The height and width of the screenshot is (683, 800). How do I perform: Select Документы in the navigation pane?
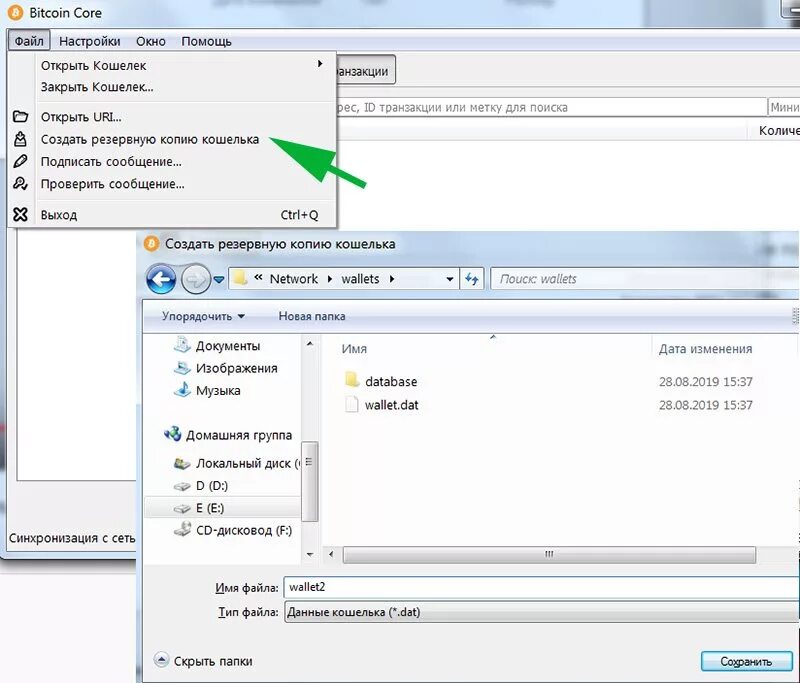[x=228, y=346]
